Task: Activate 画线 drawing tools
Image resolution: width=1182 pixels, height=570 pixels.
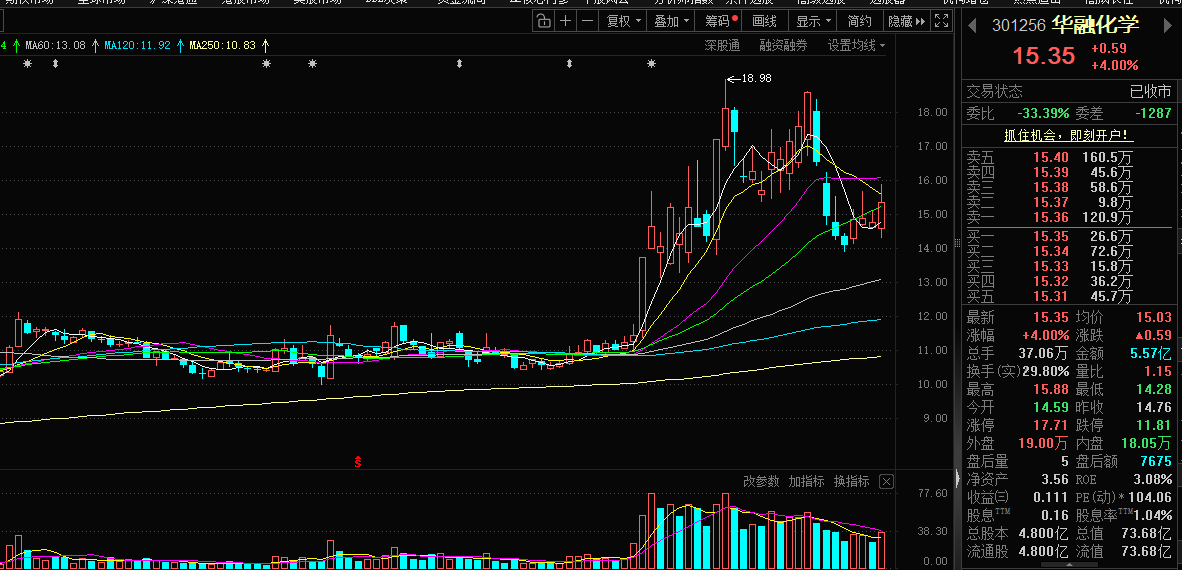Action: tap(764, 21)
